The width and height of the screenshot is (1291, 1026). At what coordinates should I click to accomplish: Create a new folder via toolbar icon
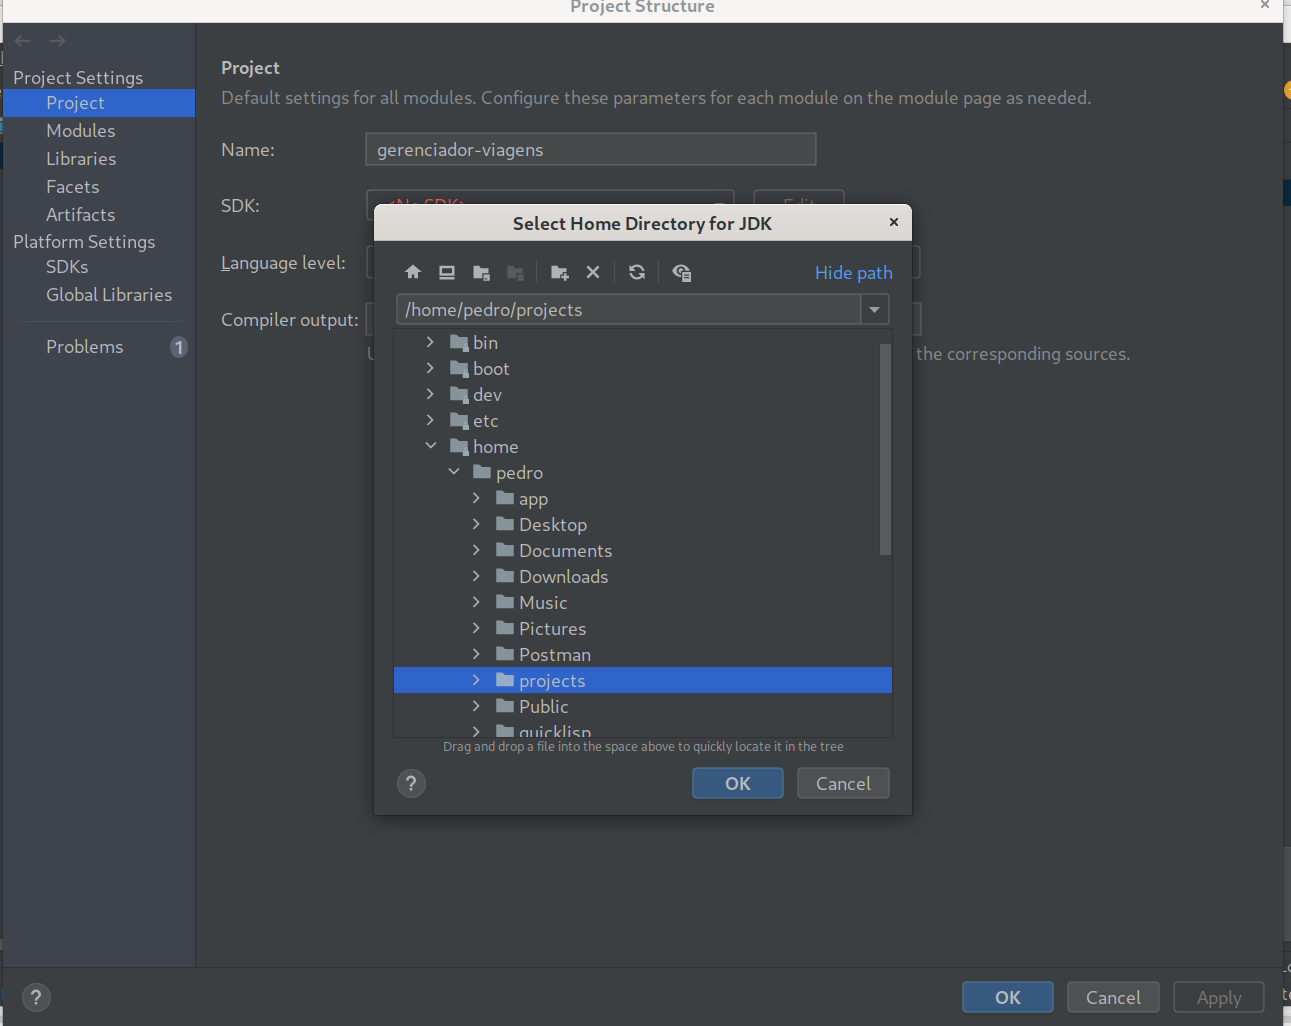[559, 272]
